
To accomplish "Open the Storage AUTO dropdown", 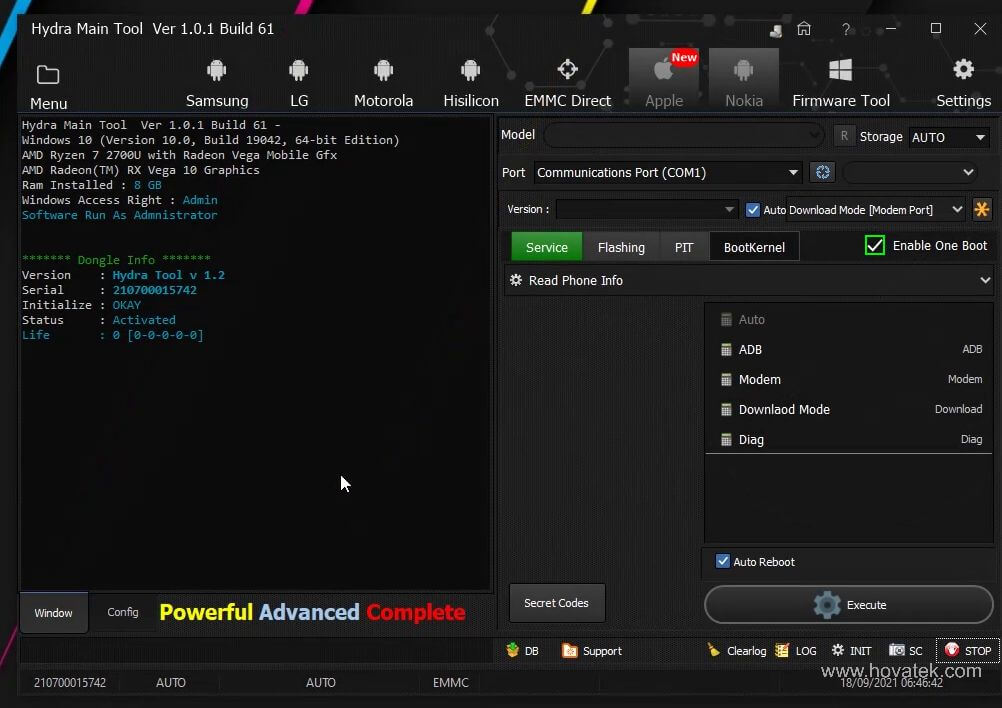I will click(948, 137).
